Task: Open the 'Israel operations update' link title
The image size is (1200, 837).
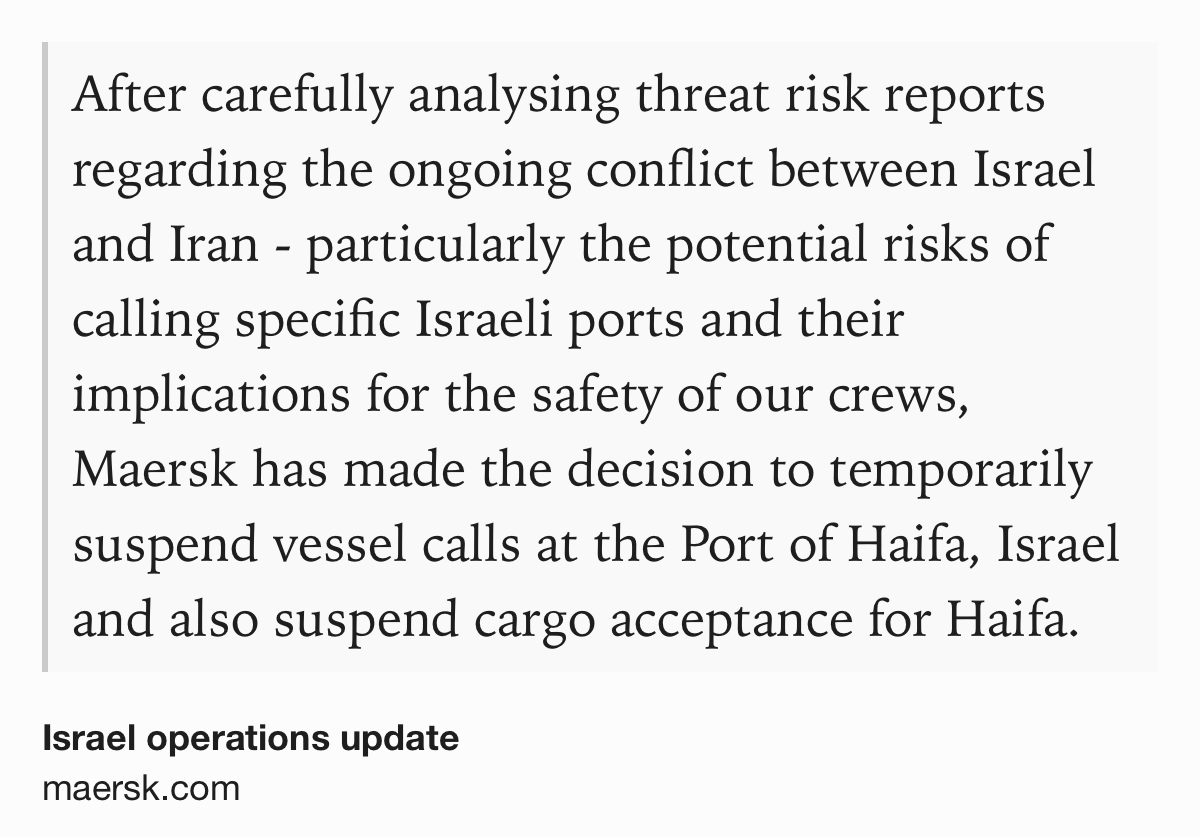Action: (x=251, y=739)
